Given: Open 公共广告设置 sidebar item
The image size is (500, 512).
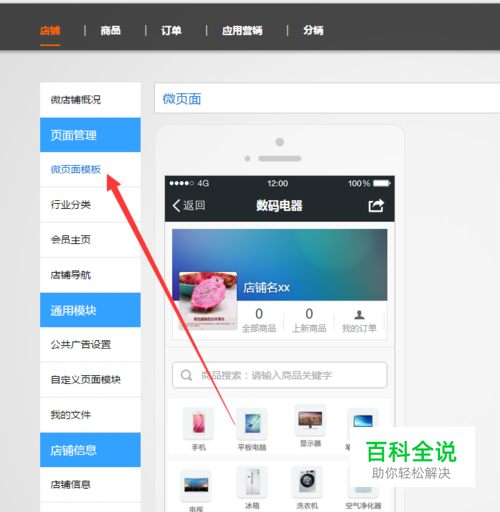Looking at the screenshot, I should 90,345.
